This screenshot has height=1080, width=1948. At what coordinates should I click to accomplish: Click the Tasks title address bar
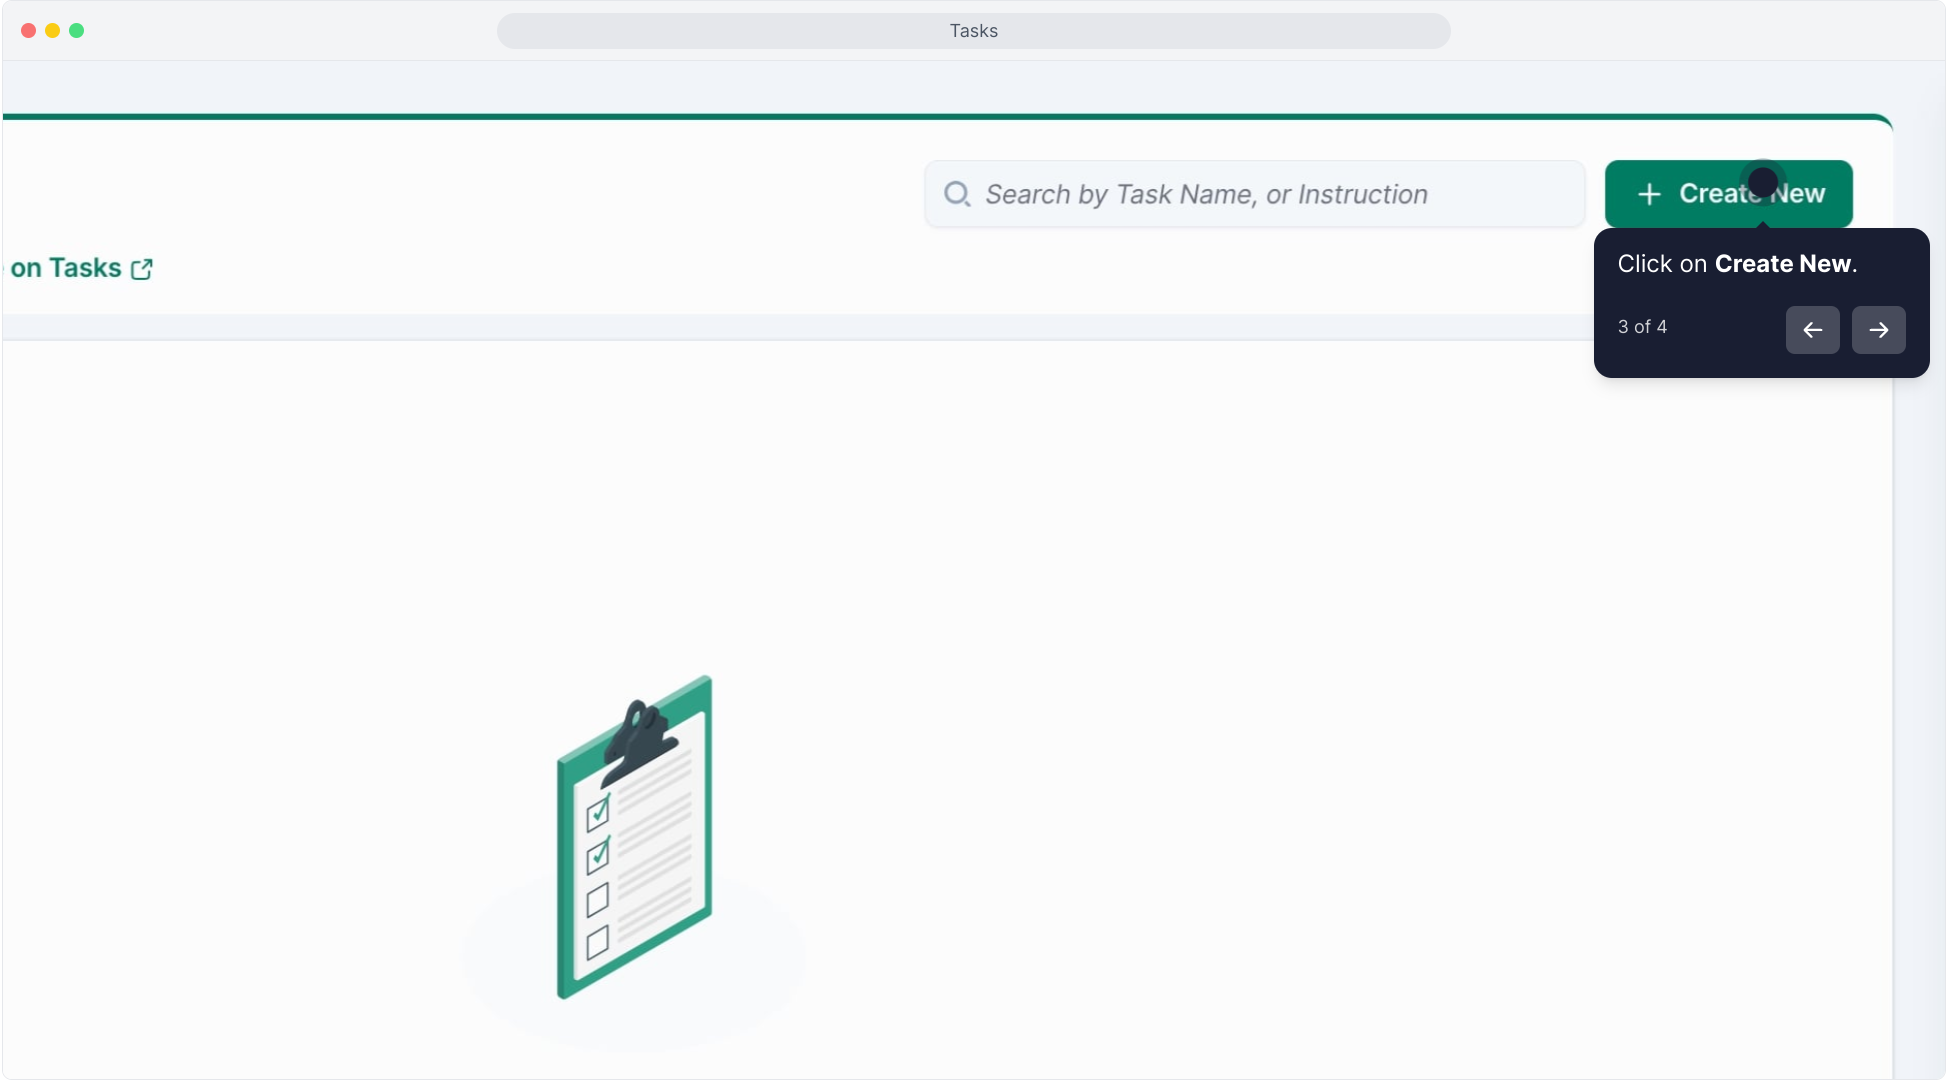[973, 31]
